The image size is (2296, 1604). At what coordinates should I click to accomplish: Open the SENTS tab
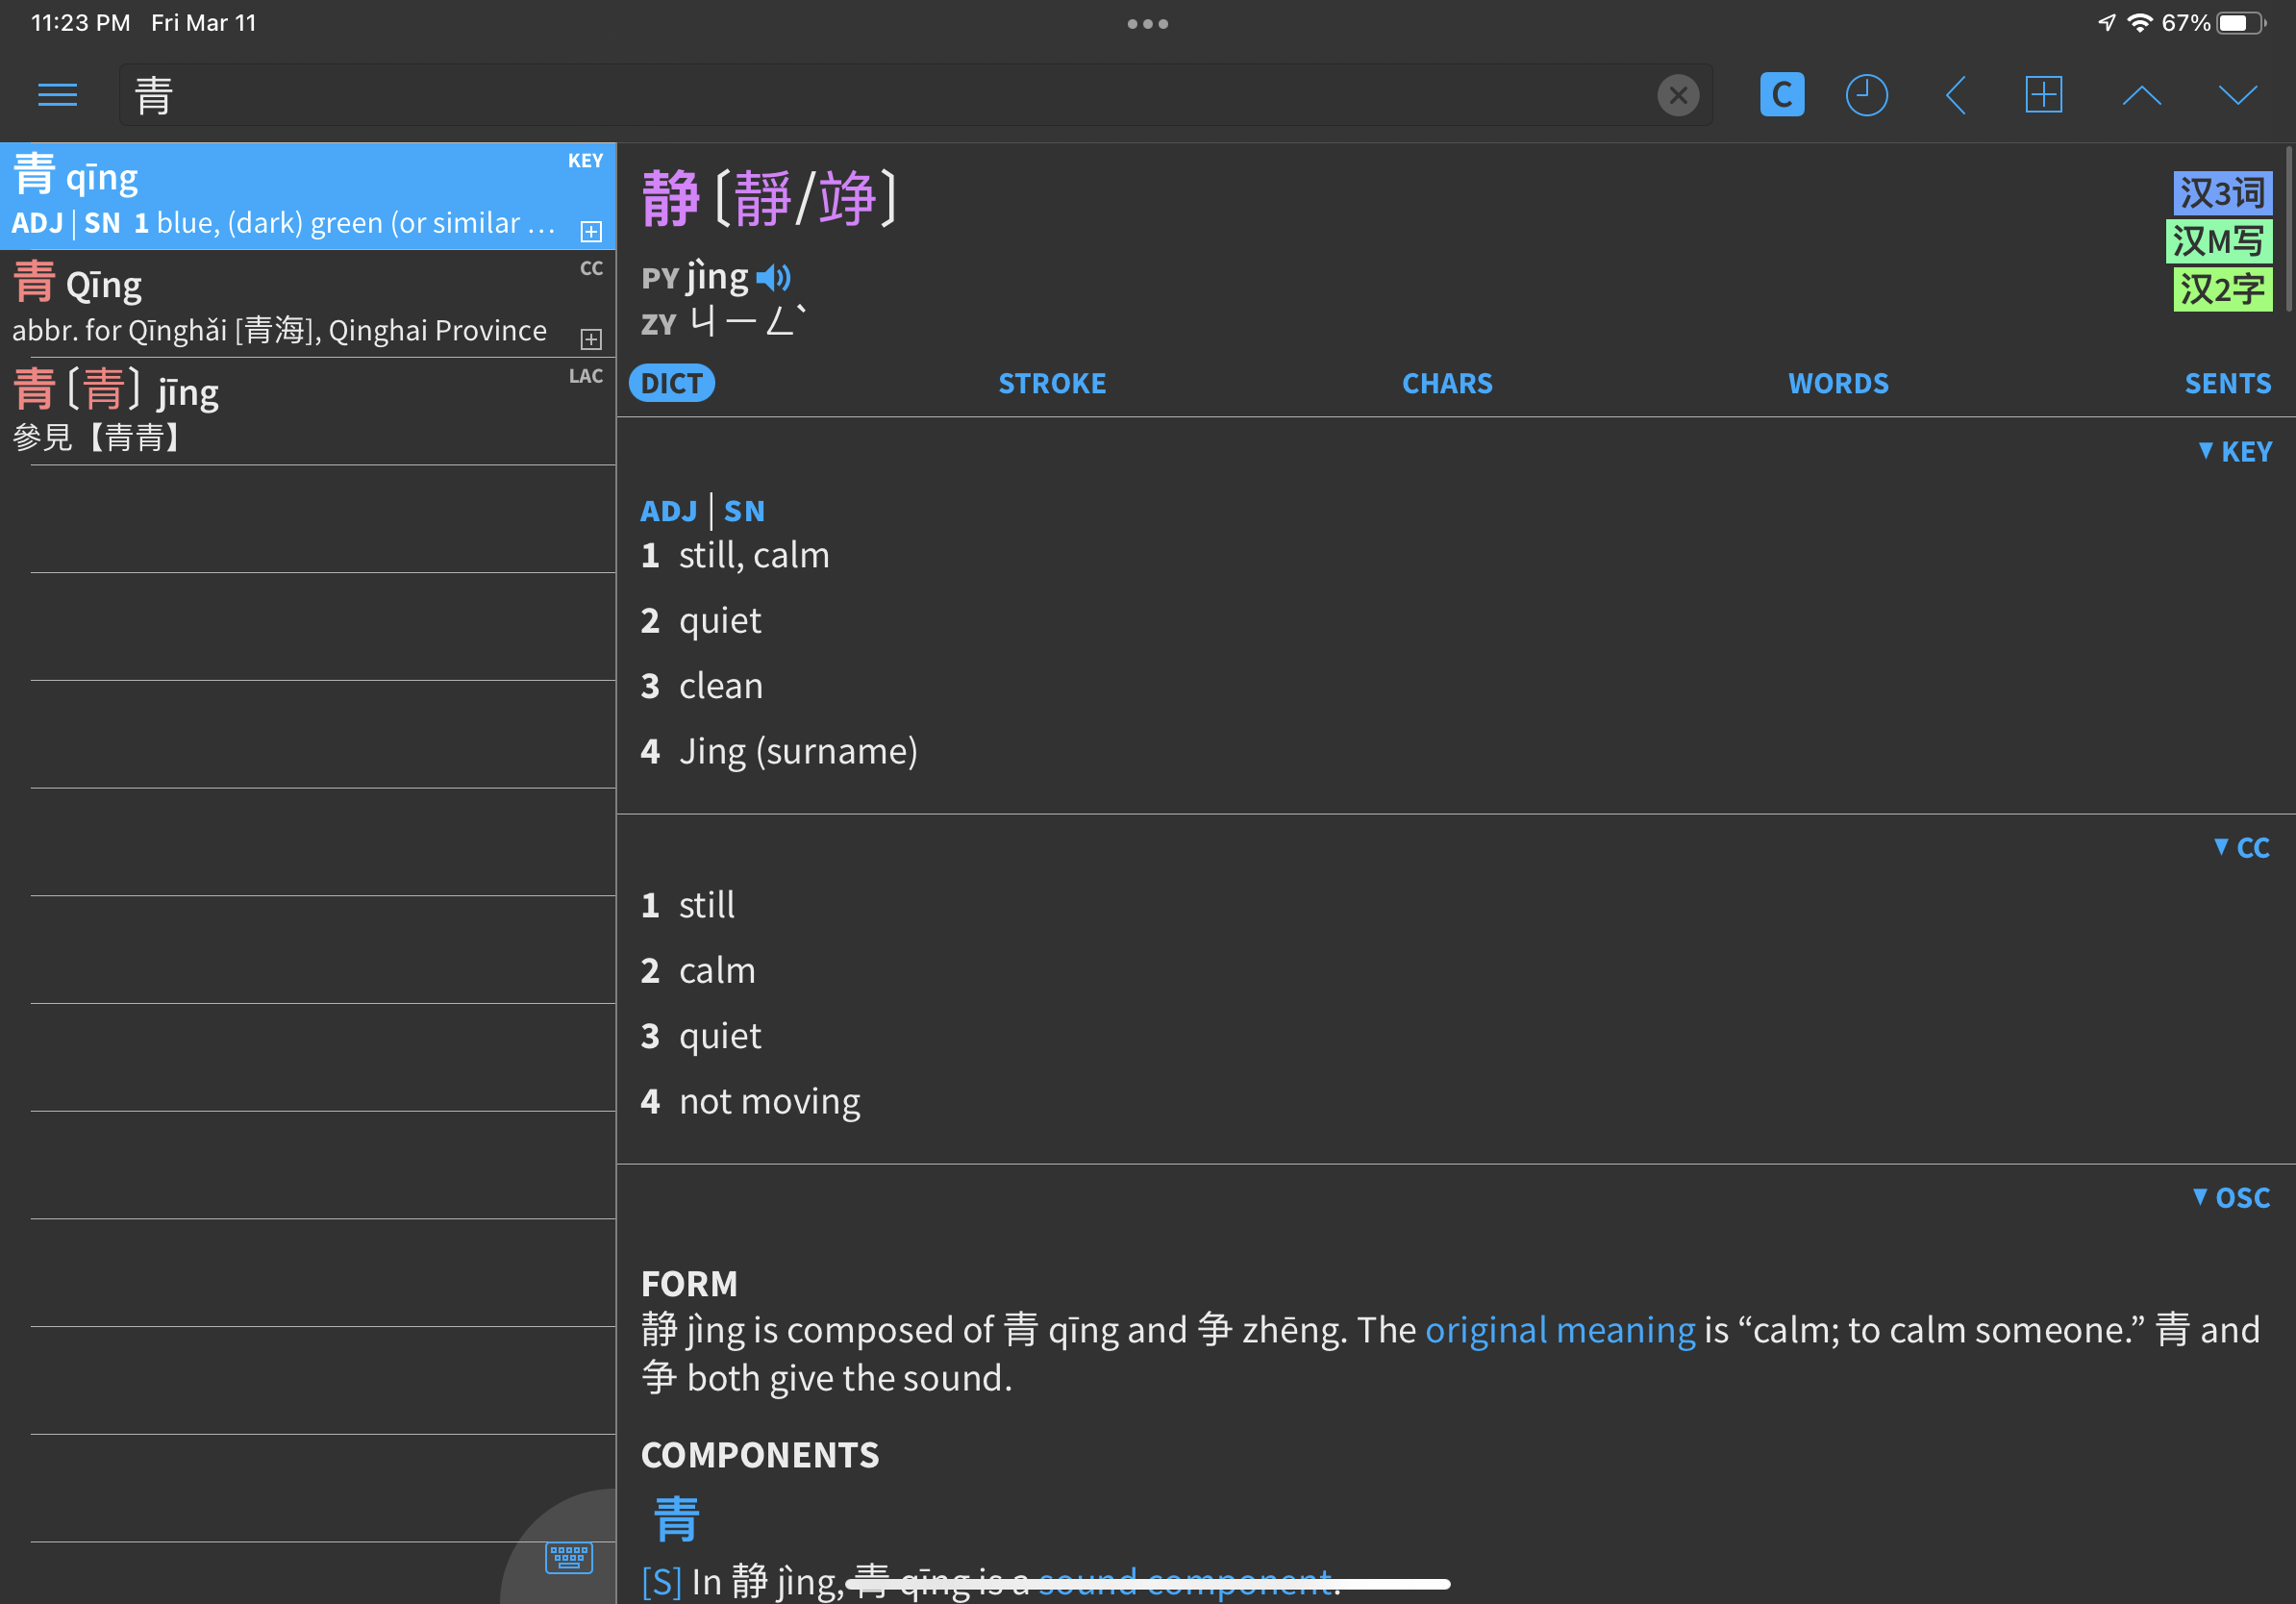click(x=2227, y=383)
